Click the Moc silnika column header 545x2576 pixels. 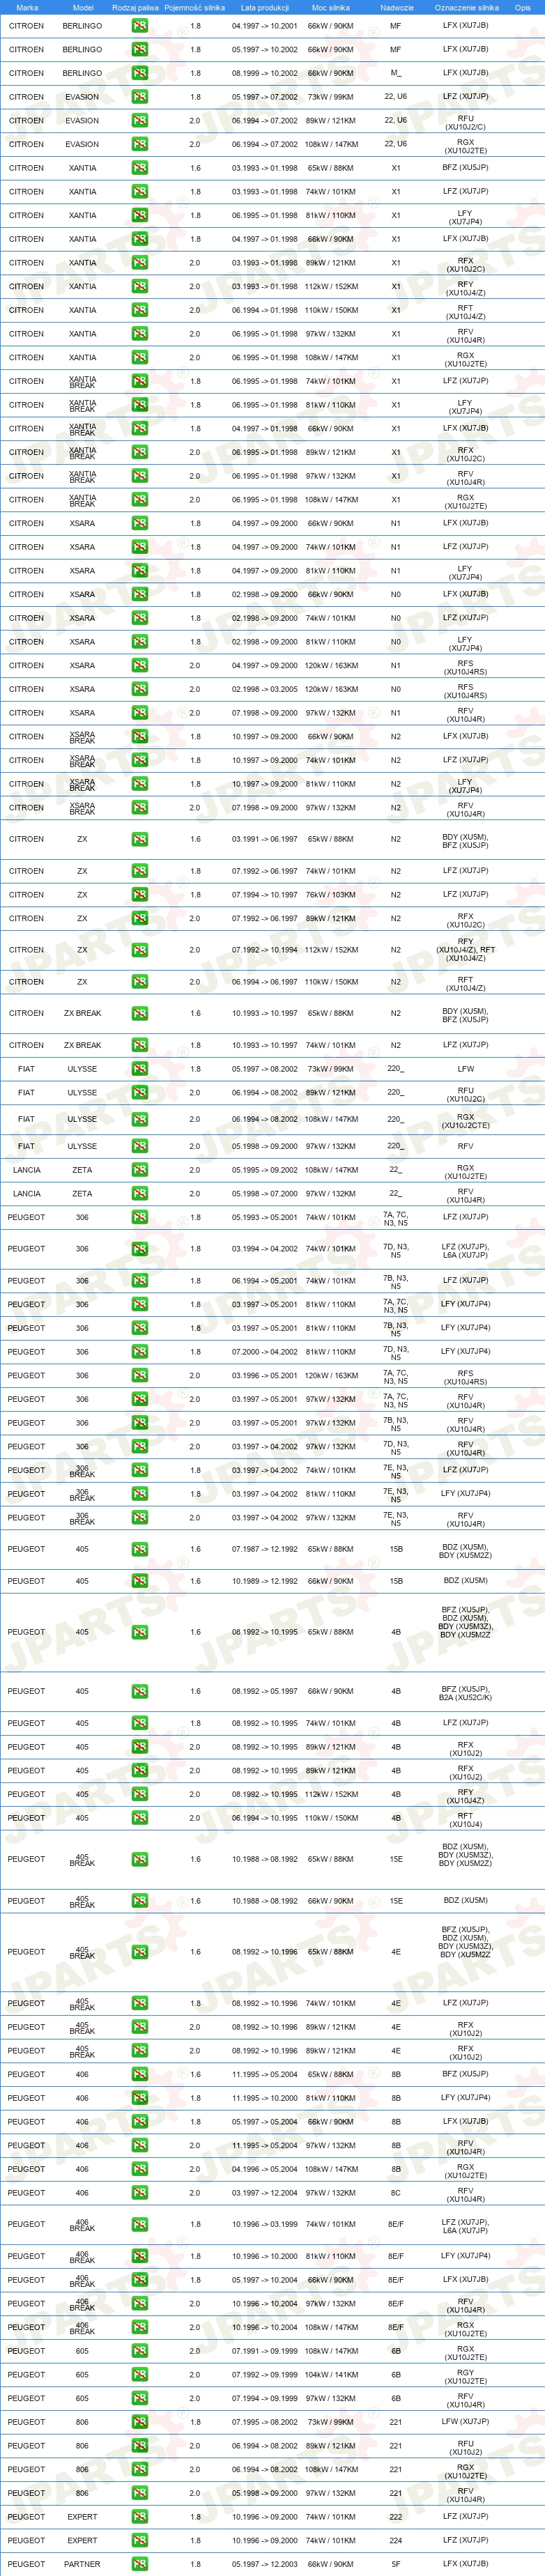pos(331,7)
